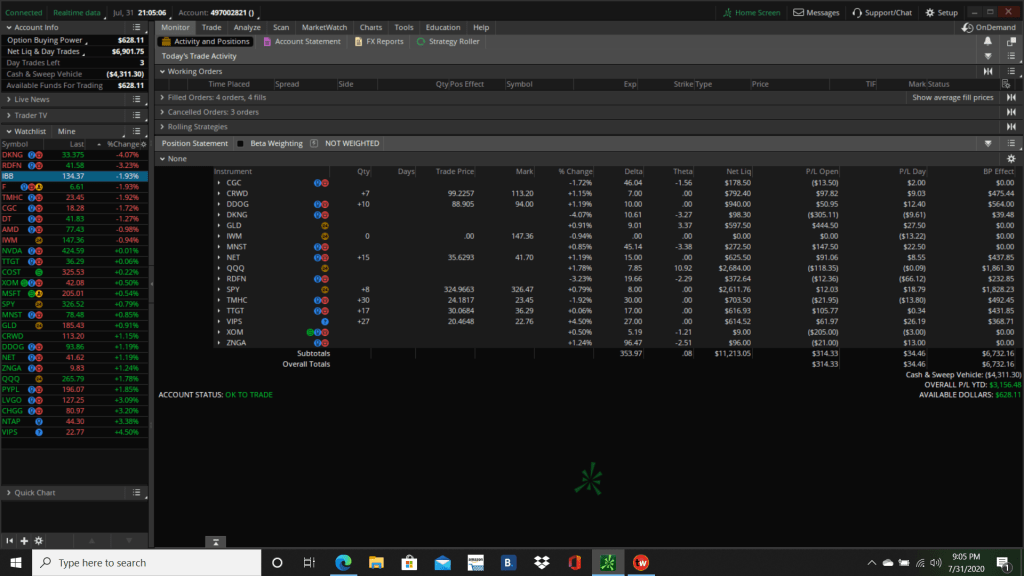
Task: Open the Position Statement settings gear
Action: click(1011, 159)
